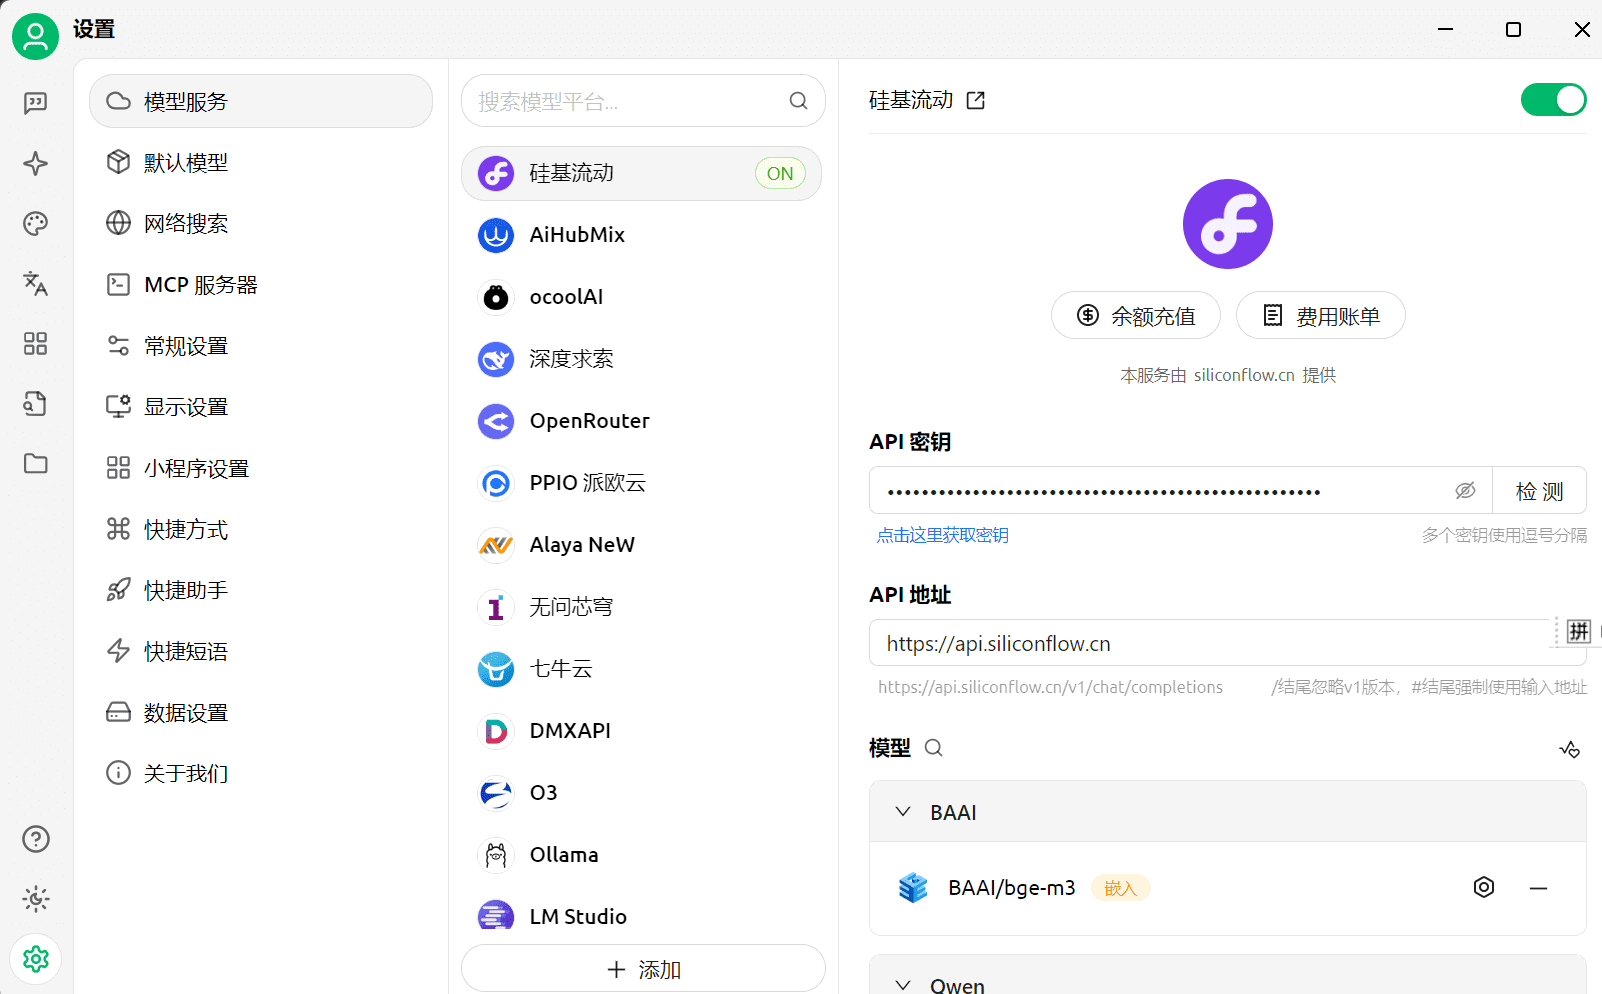This screenshot has height=994, width=1602.
Task: Open settings gear for BAAI/bge-m3 model
Action: 1484,887
